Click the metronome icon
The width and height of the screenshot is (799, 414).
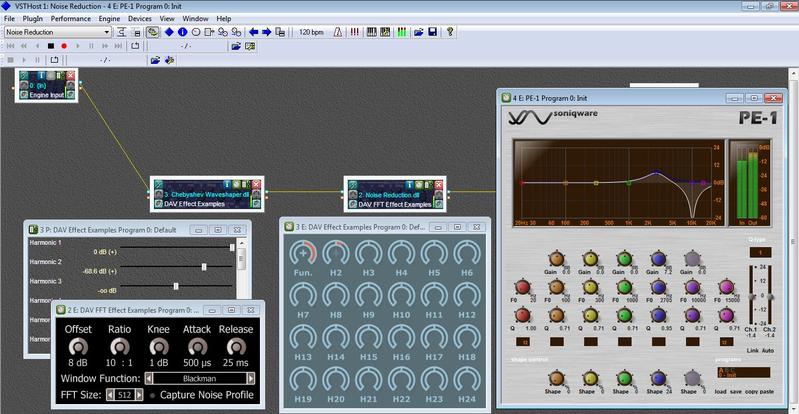click(x=338, y=32)
